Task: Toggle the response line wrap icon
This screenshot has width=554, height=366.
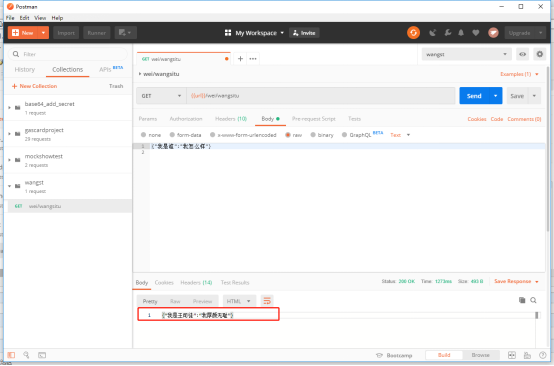Action: (x=267, y=301)
